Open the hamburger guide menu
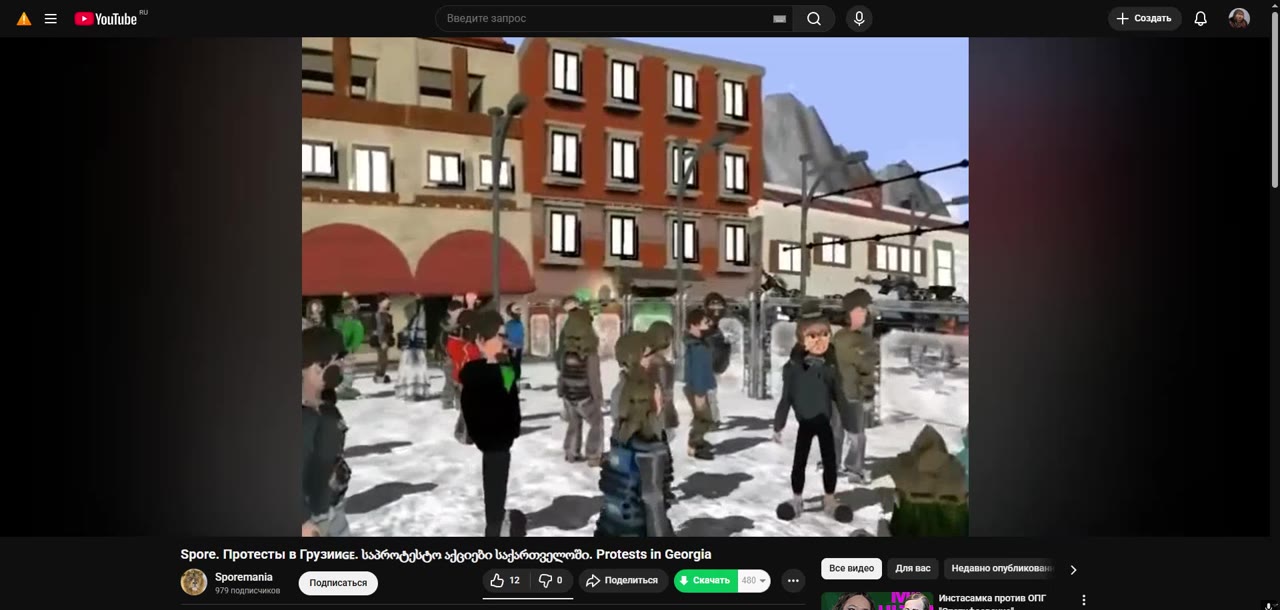 (51, 19)
